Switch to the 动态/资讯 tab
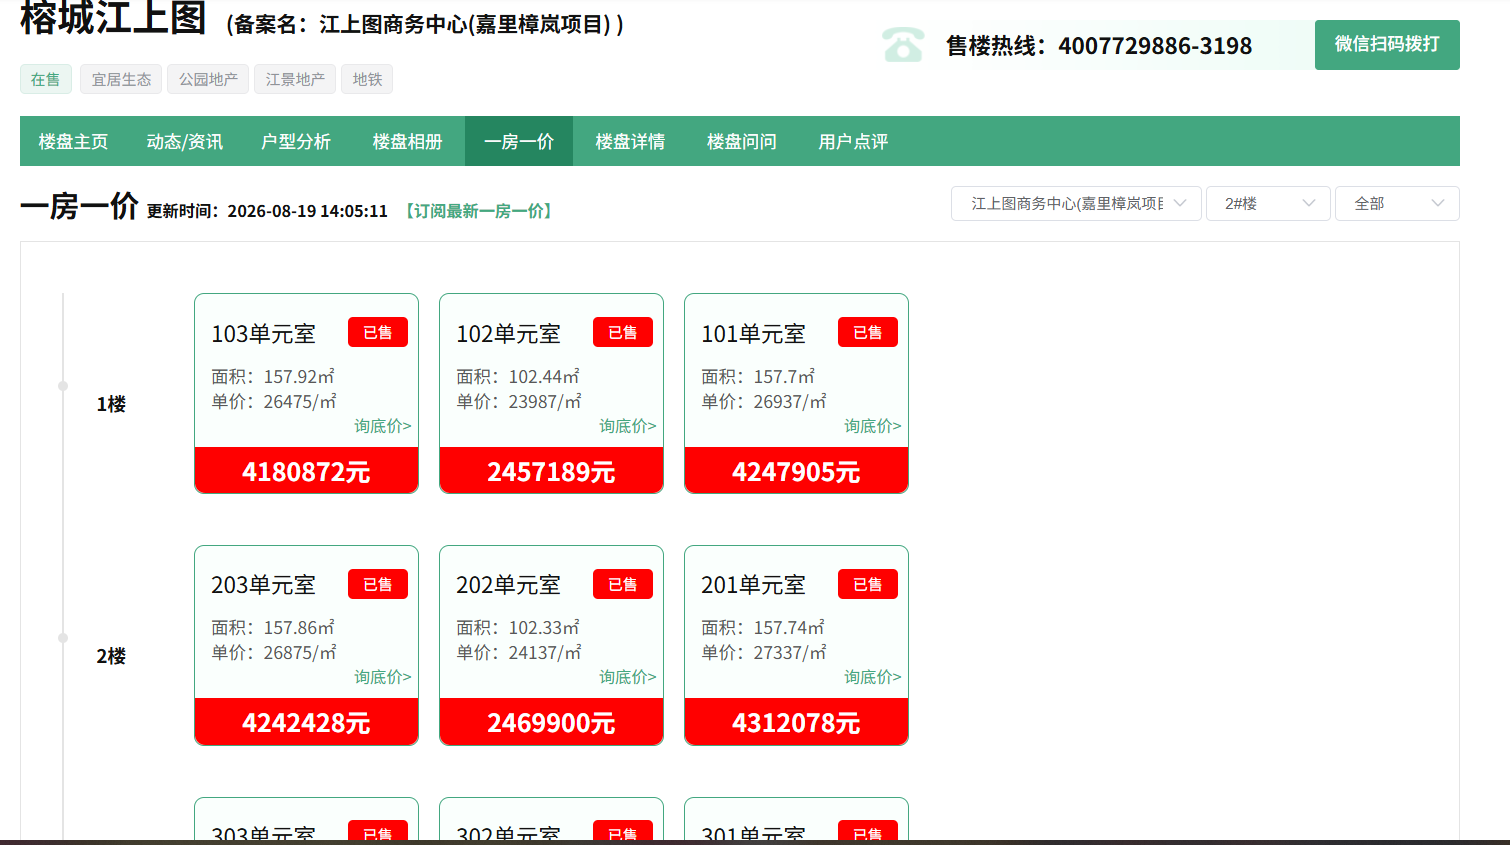The image size is (1510, 845). 185,142
